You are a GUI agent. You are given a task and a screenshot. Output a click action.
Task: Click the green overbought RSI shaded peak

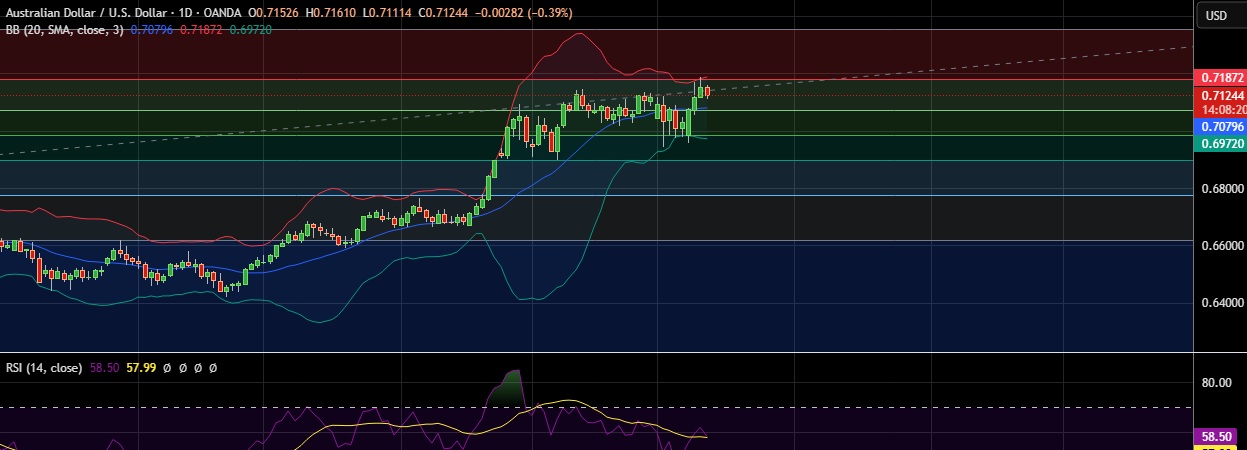[512, 388]
